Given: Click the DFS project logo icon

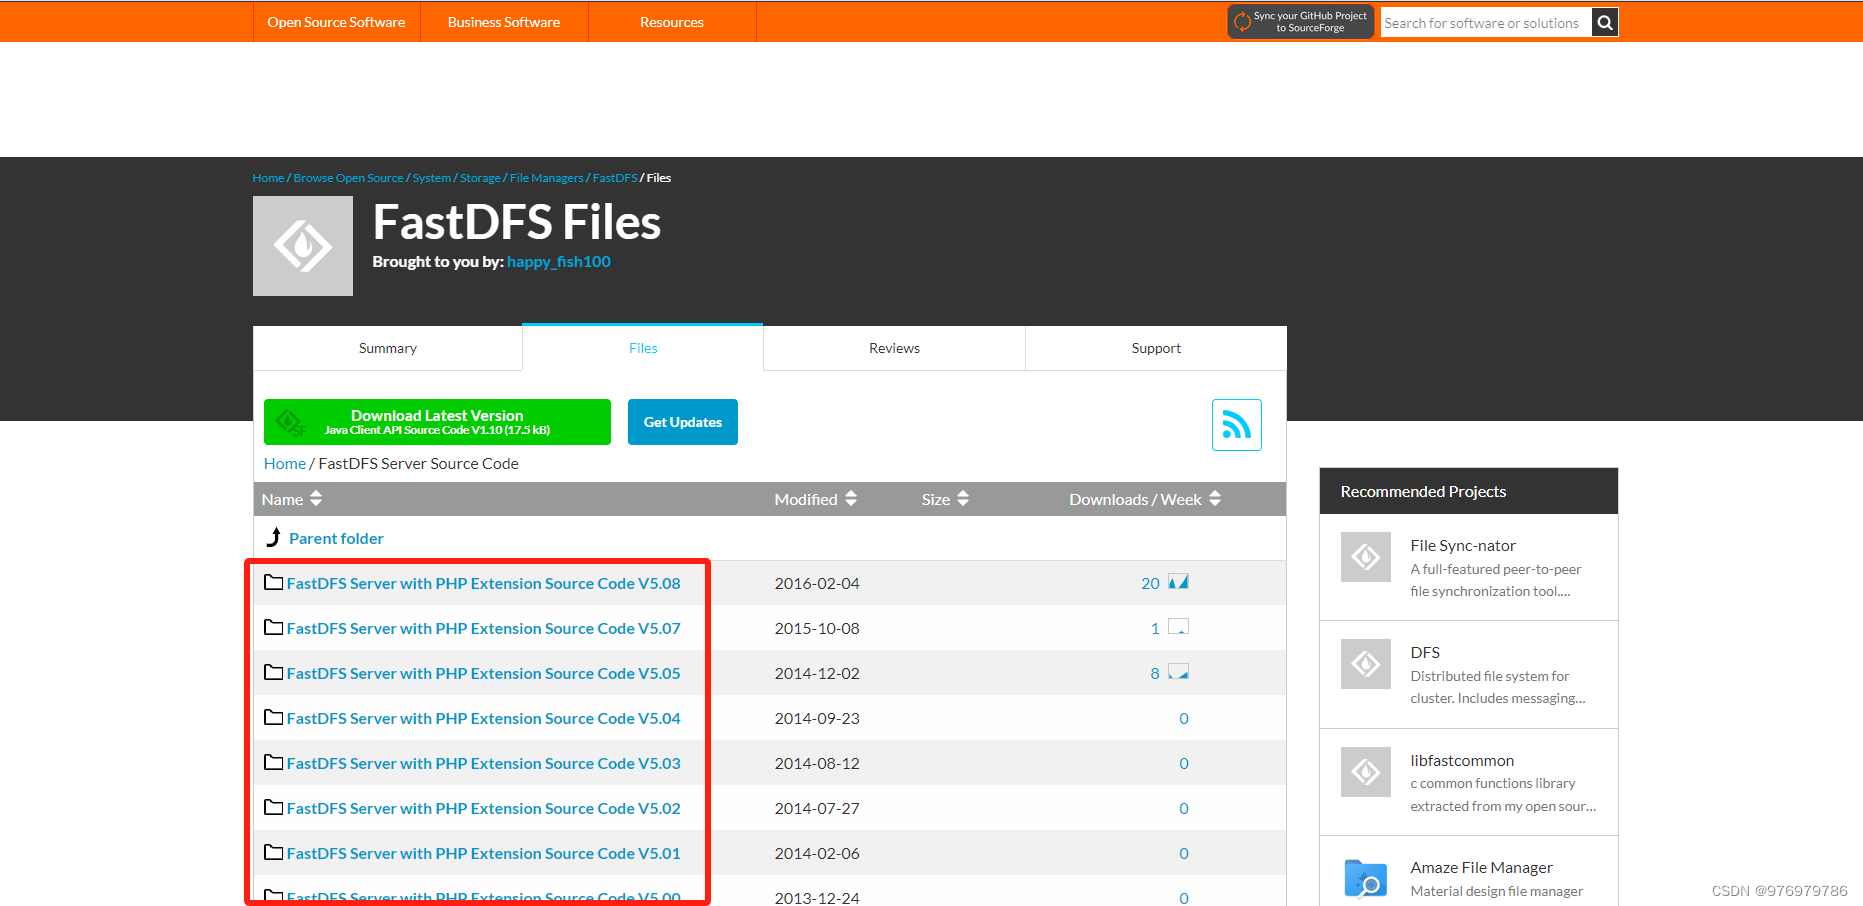Looking at the screenshot, I should 1365,664.
